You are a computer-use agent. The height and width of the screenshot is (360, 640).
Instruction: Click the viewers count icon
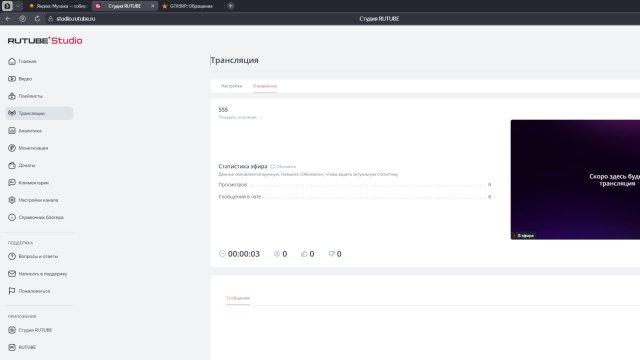(277, 253)
